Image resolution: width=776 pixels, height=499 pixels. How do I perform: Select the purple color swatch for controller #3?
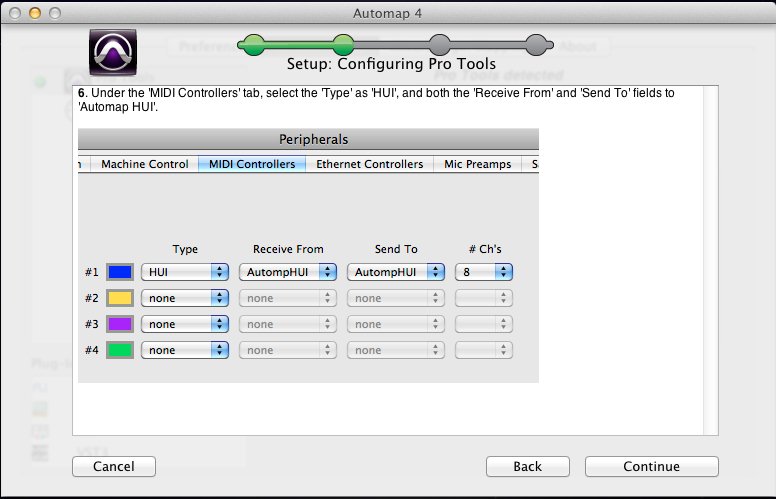120,324
